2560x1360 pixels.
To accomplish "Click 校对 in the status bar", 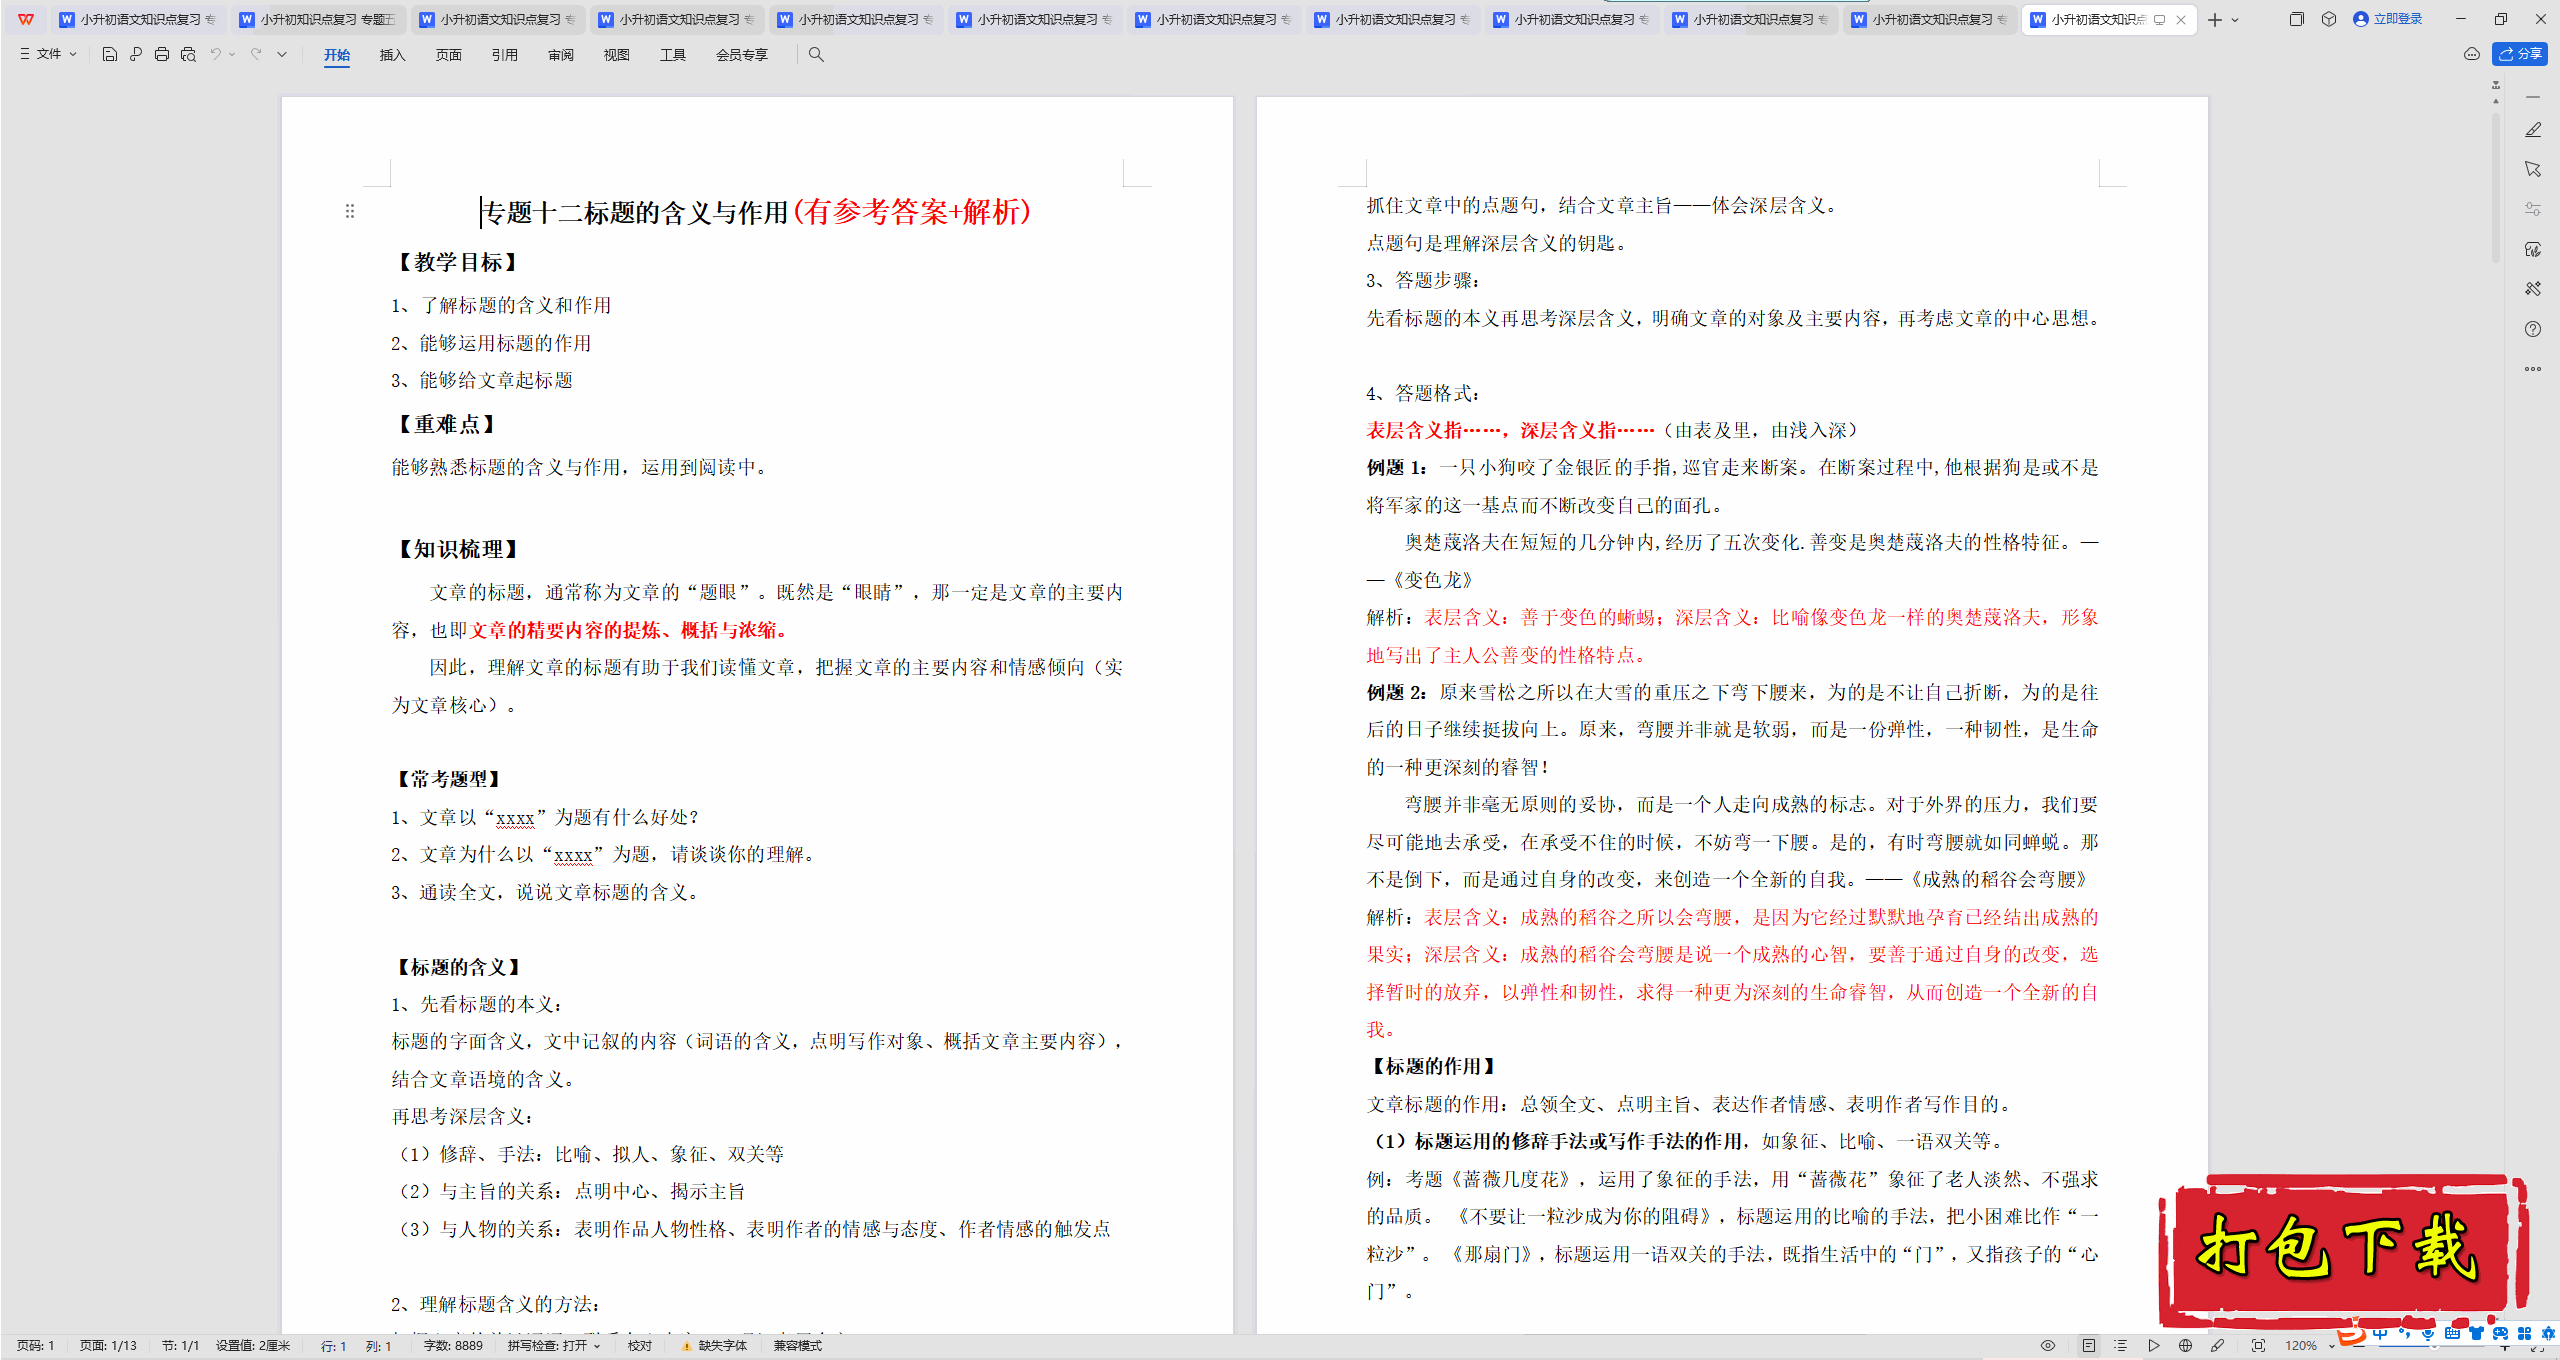I will [640, 1346].
